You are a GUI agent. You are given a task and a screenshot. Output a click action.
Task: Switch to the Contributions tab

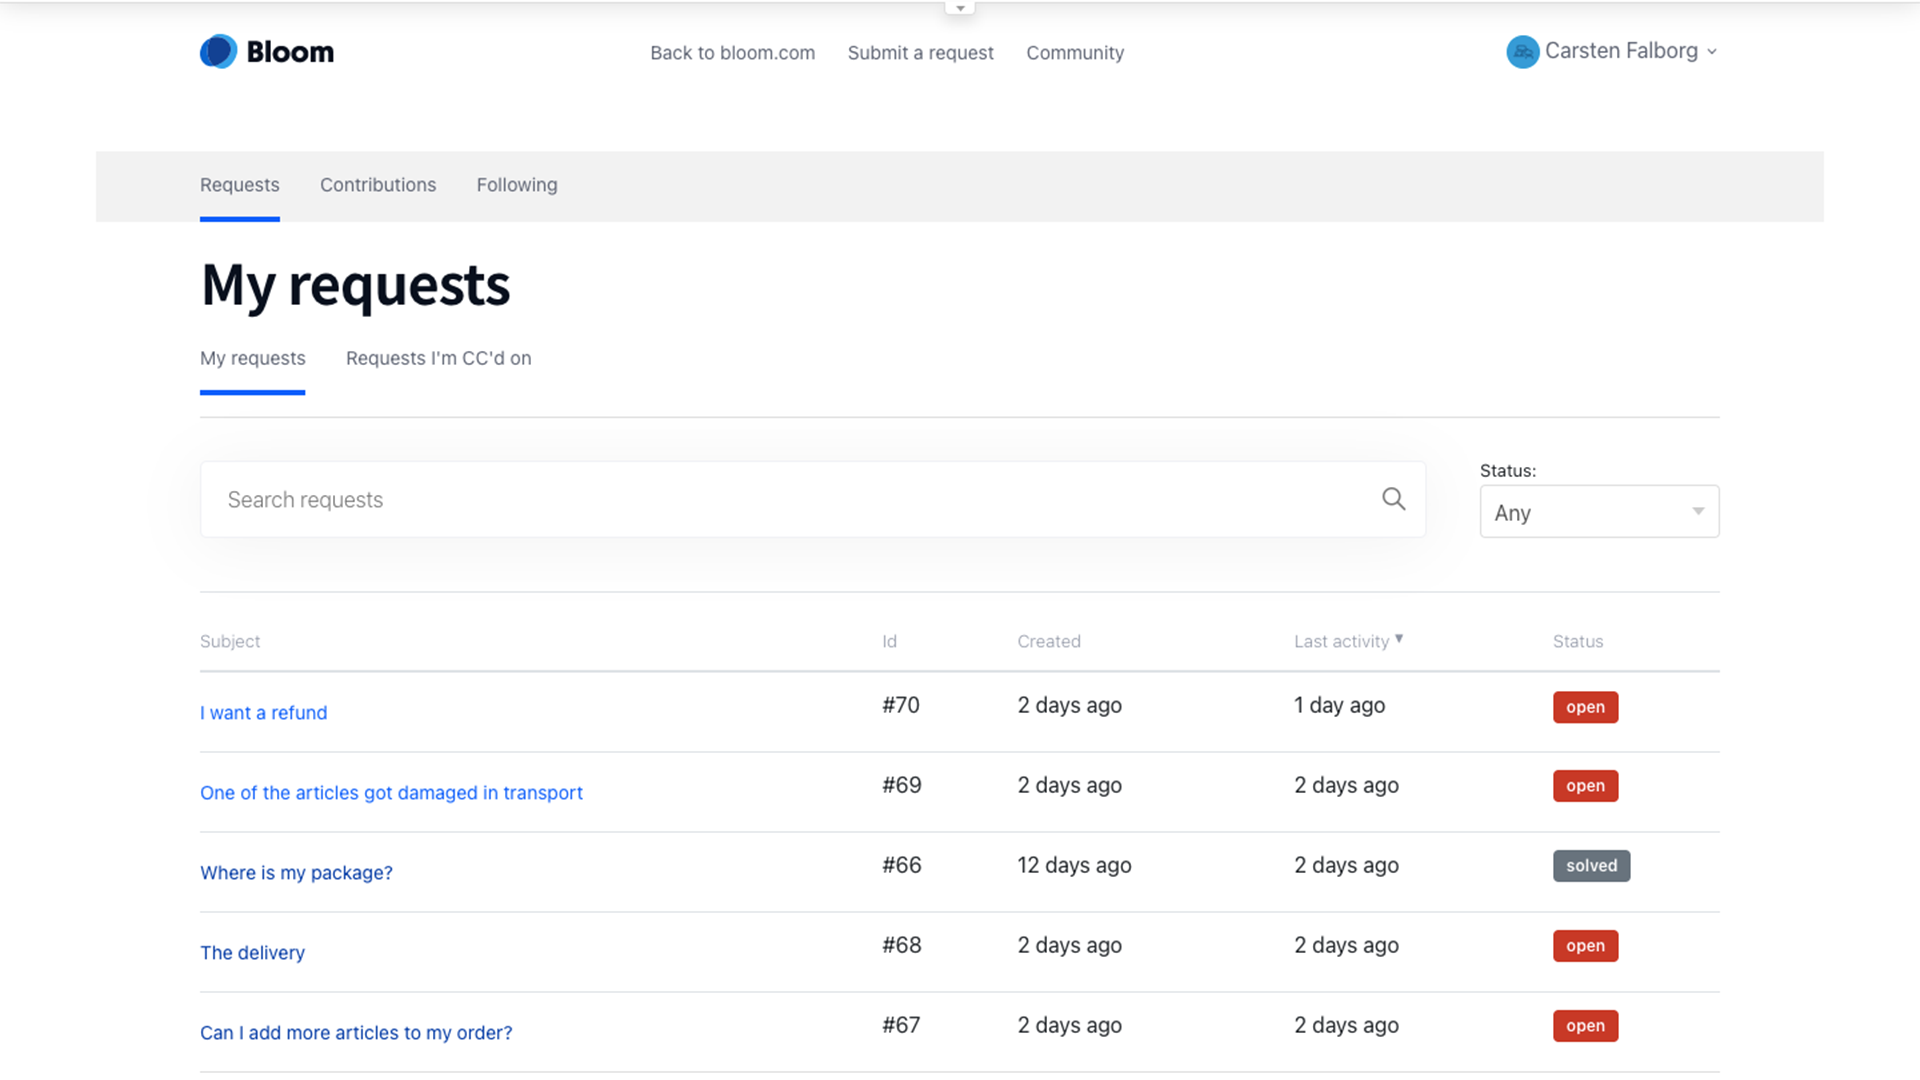click(378, 185)
